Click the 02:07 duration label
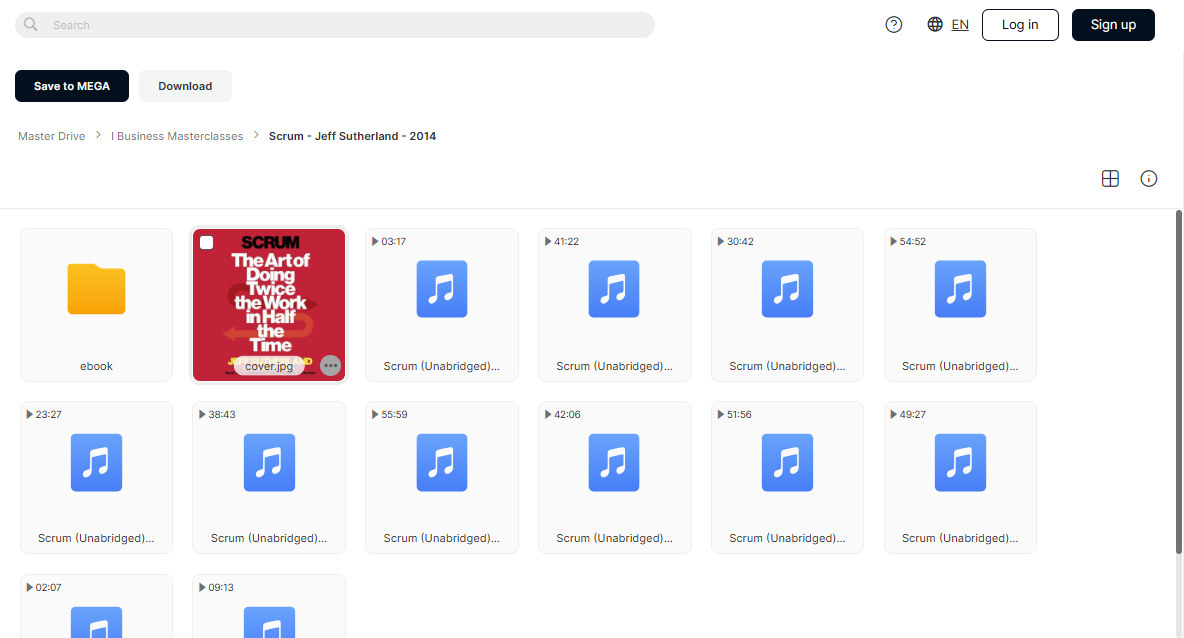 tap(48, 587)
